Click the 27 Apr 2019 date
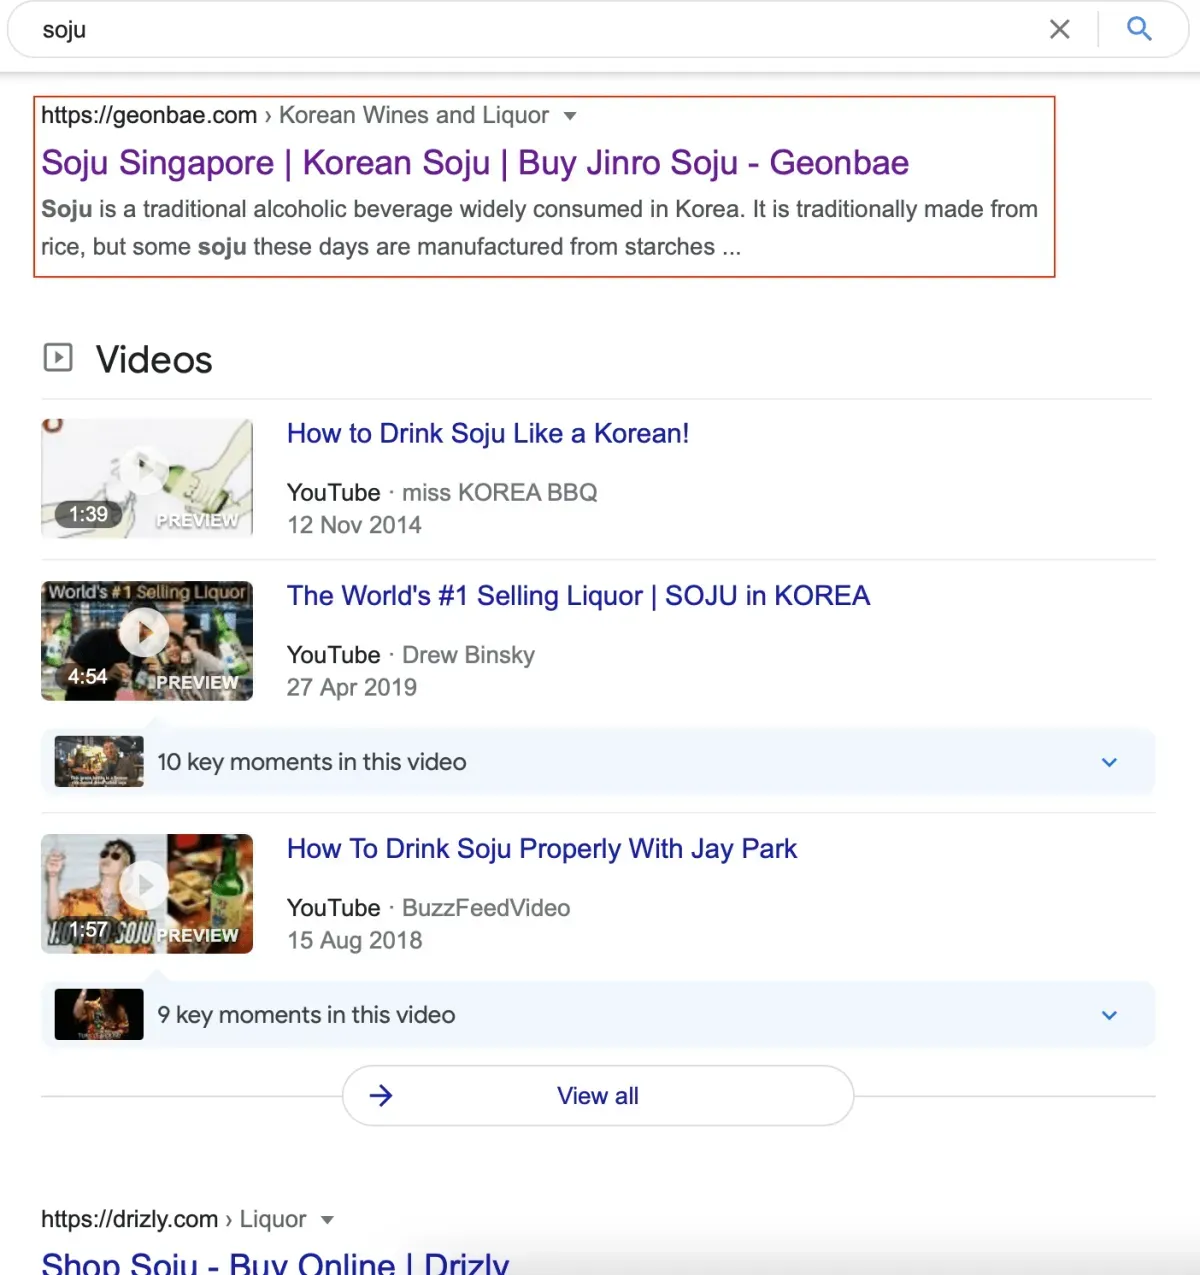The width and height of the screenshot is (1200, 1275). tap(352, 688)
